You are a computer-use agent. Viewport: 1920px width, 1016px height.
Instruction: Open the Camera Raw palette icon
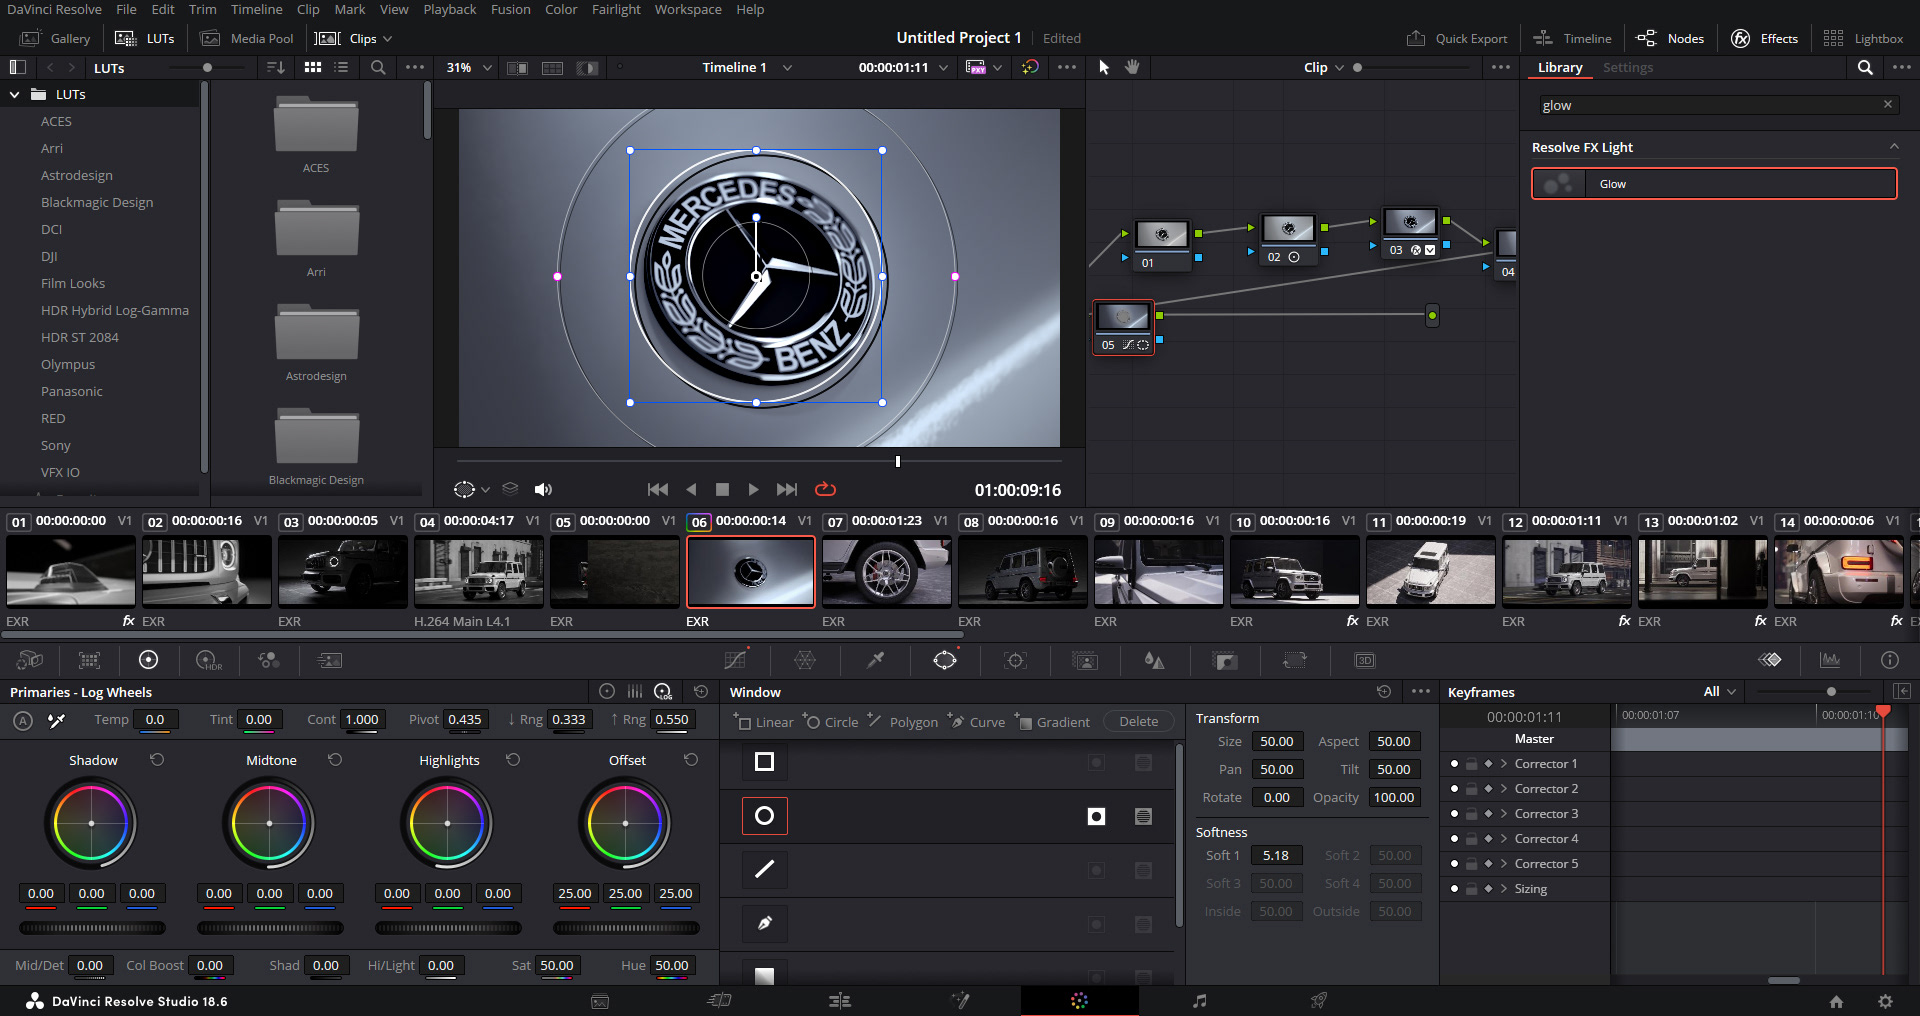(x=30, y=660)
